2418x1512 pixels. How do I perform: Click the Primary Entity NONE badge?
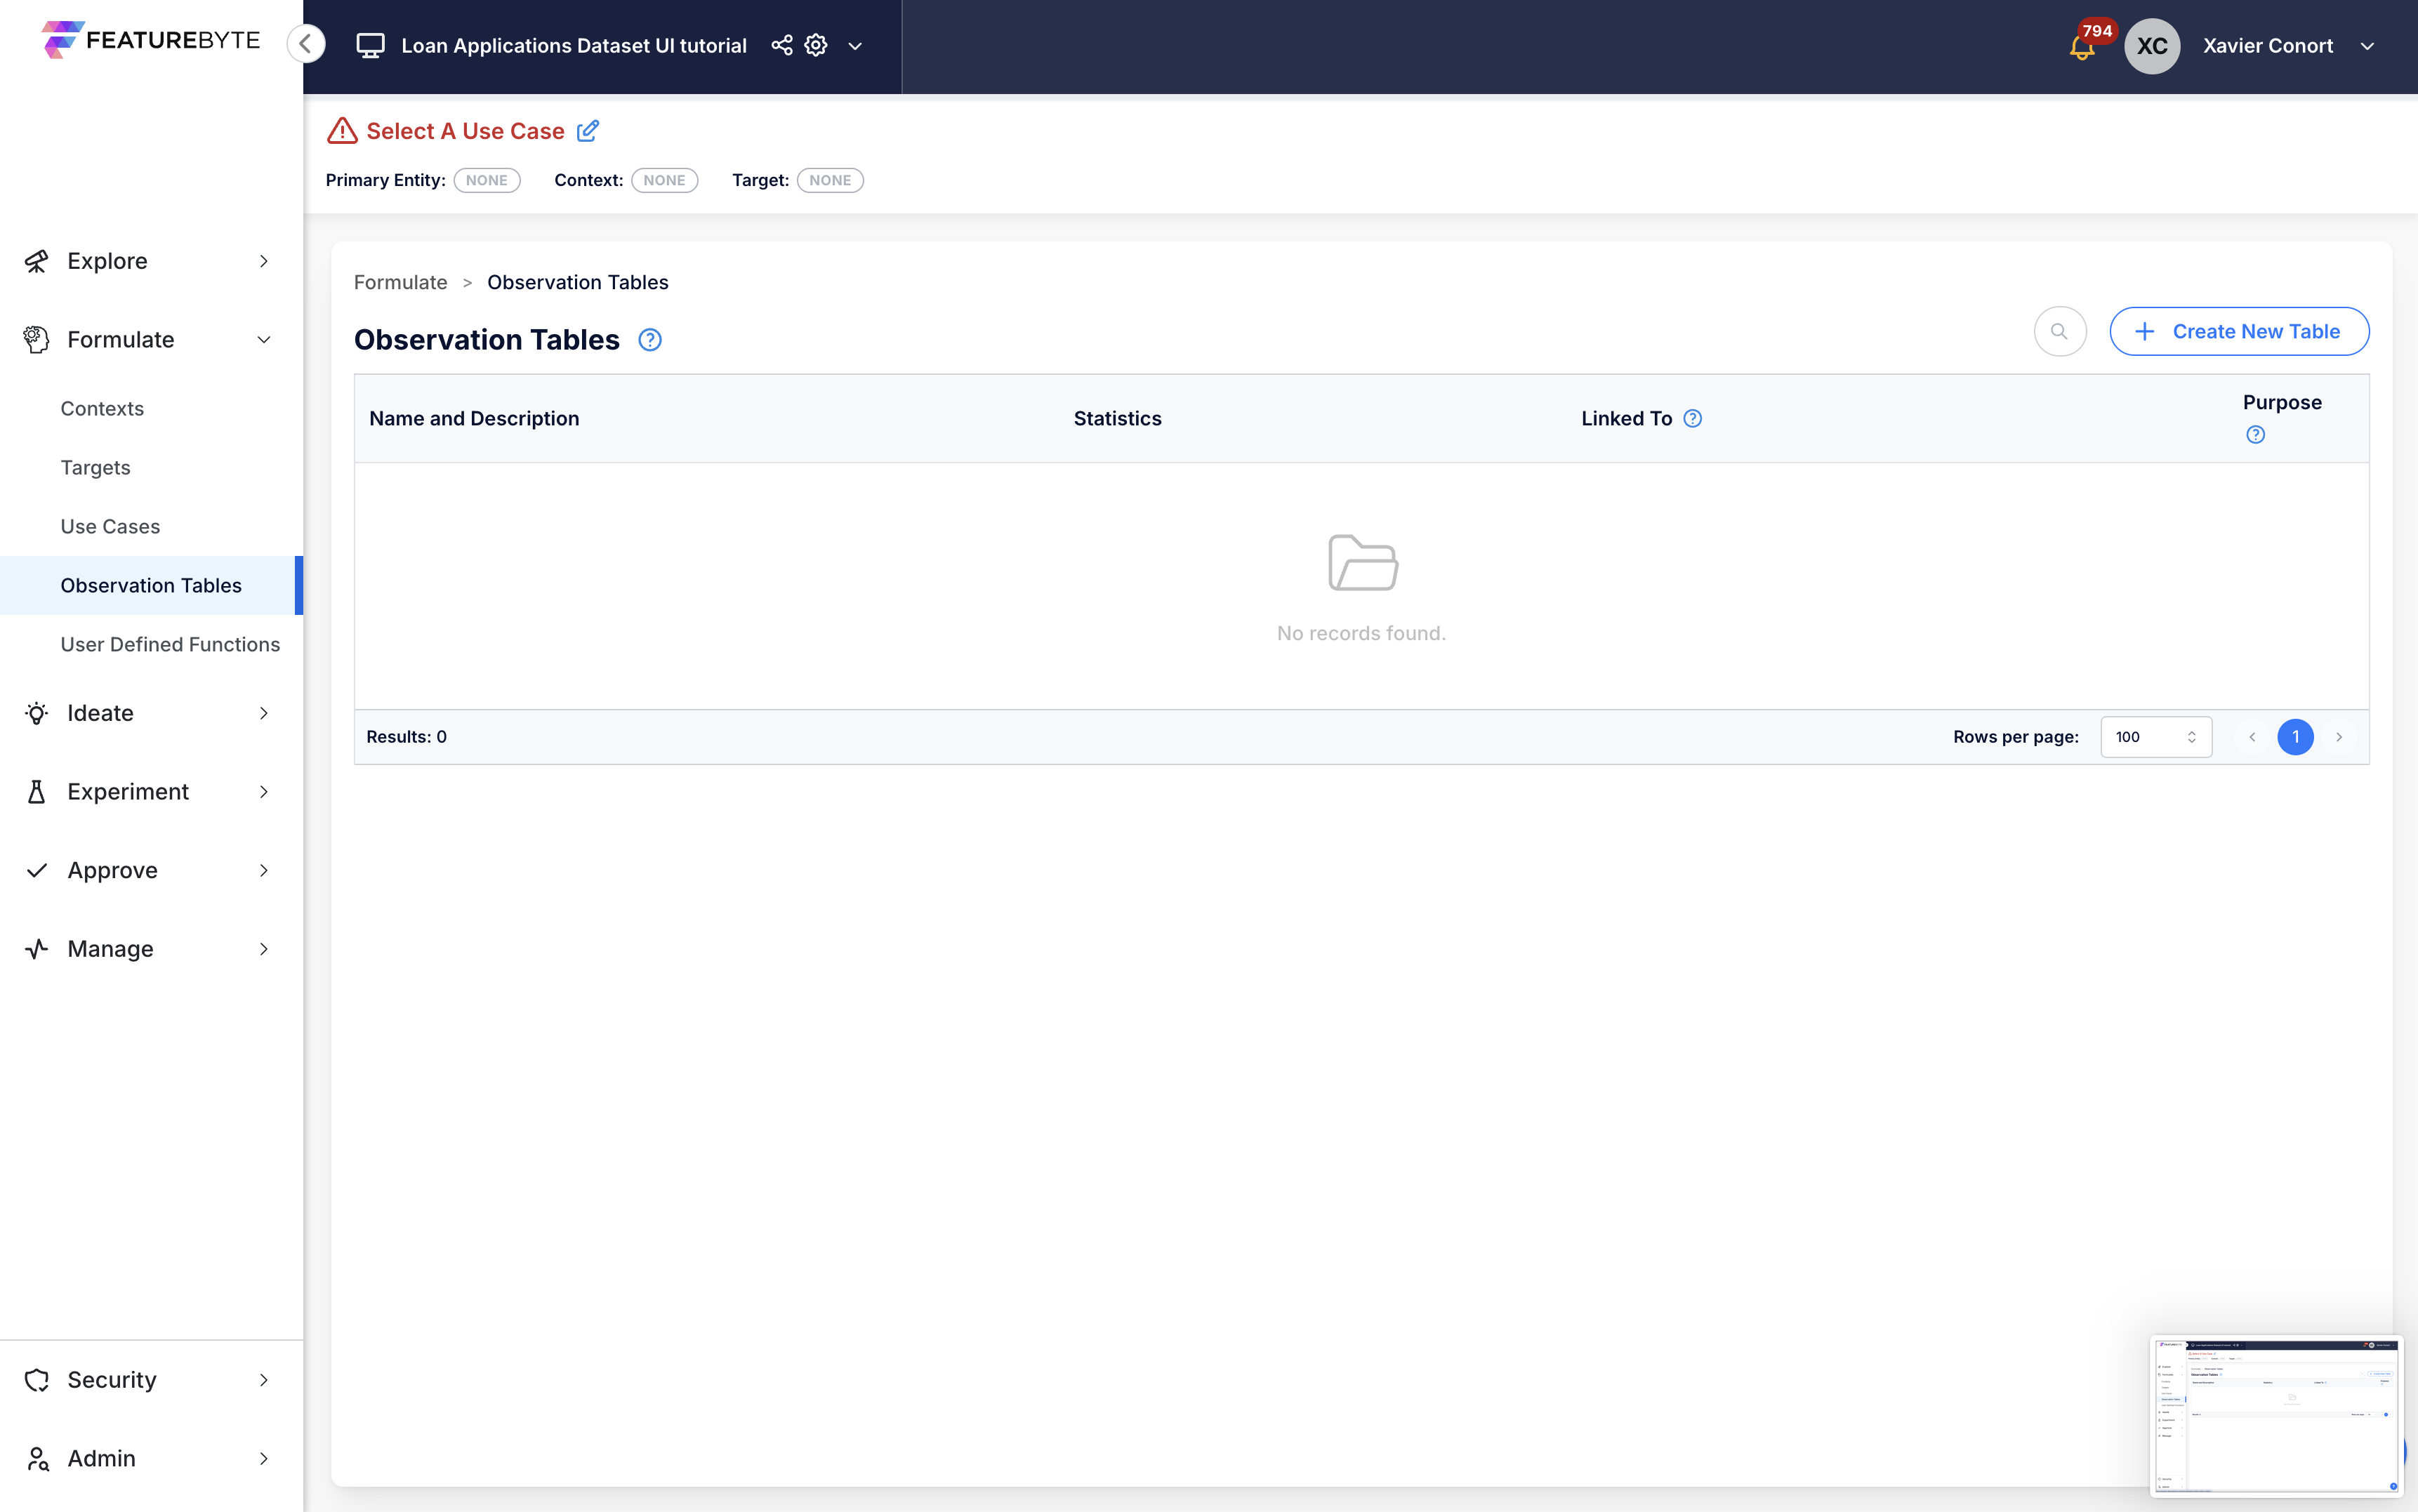pos(487,180)
